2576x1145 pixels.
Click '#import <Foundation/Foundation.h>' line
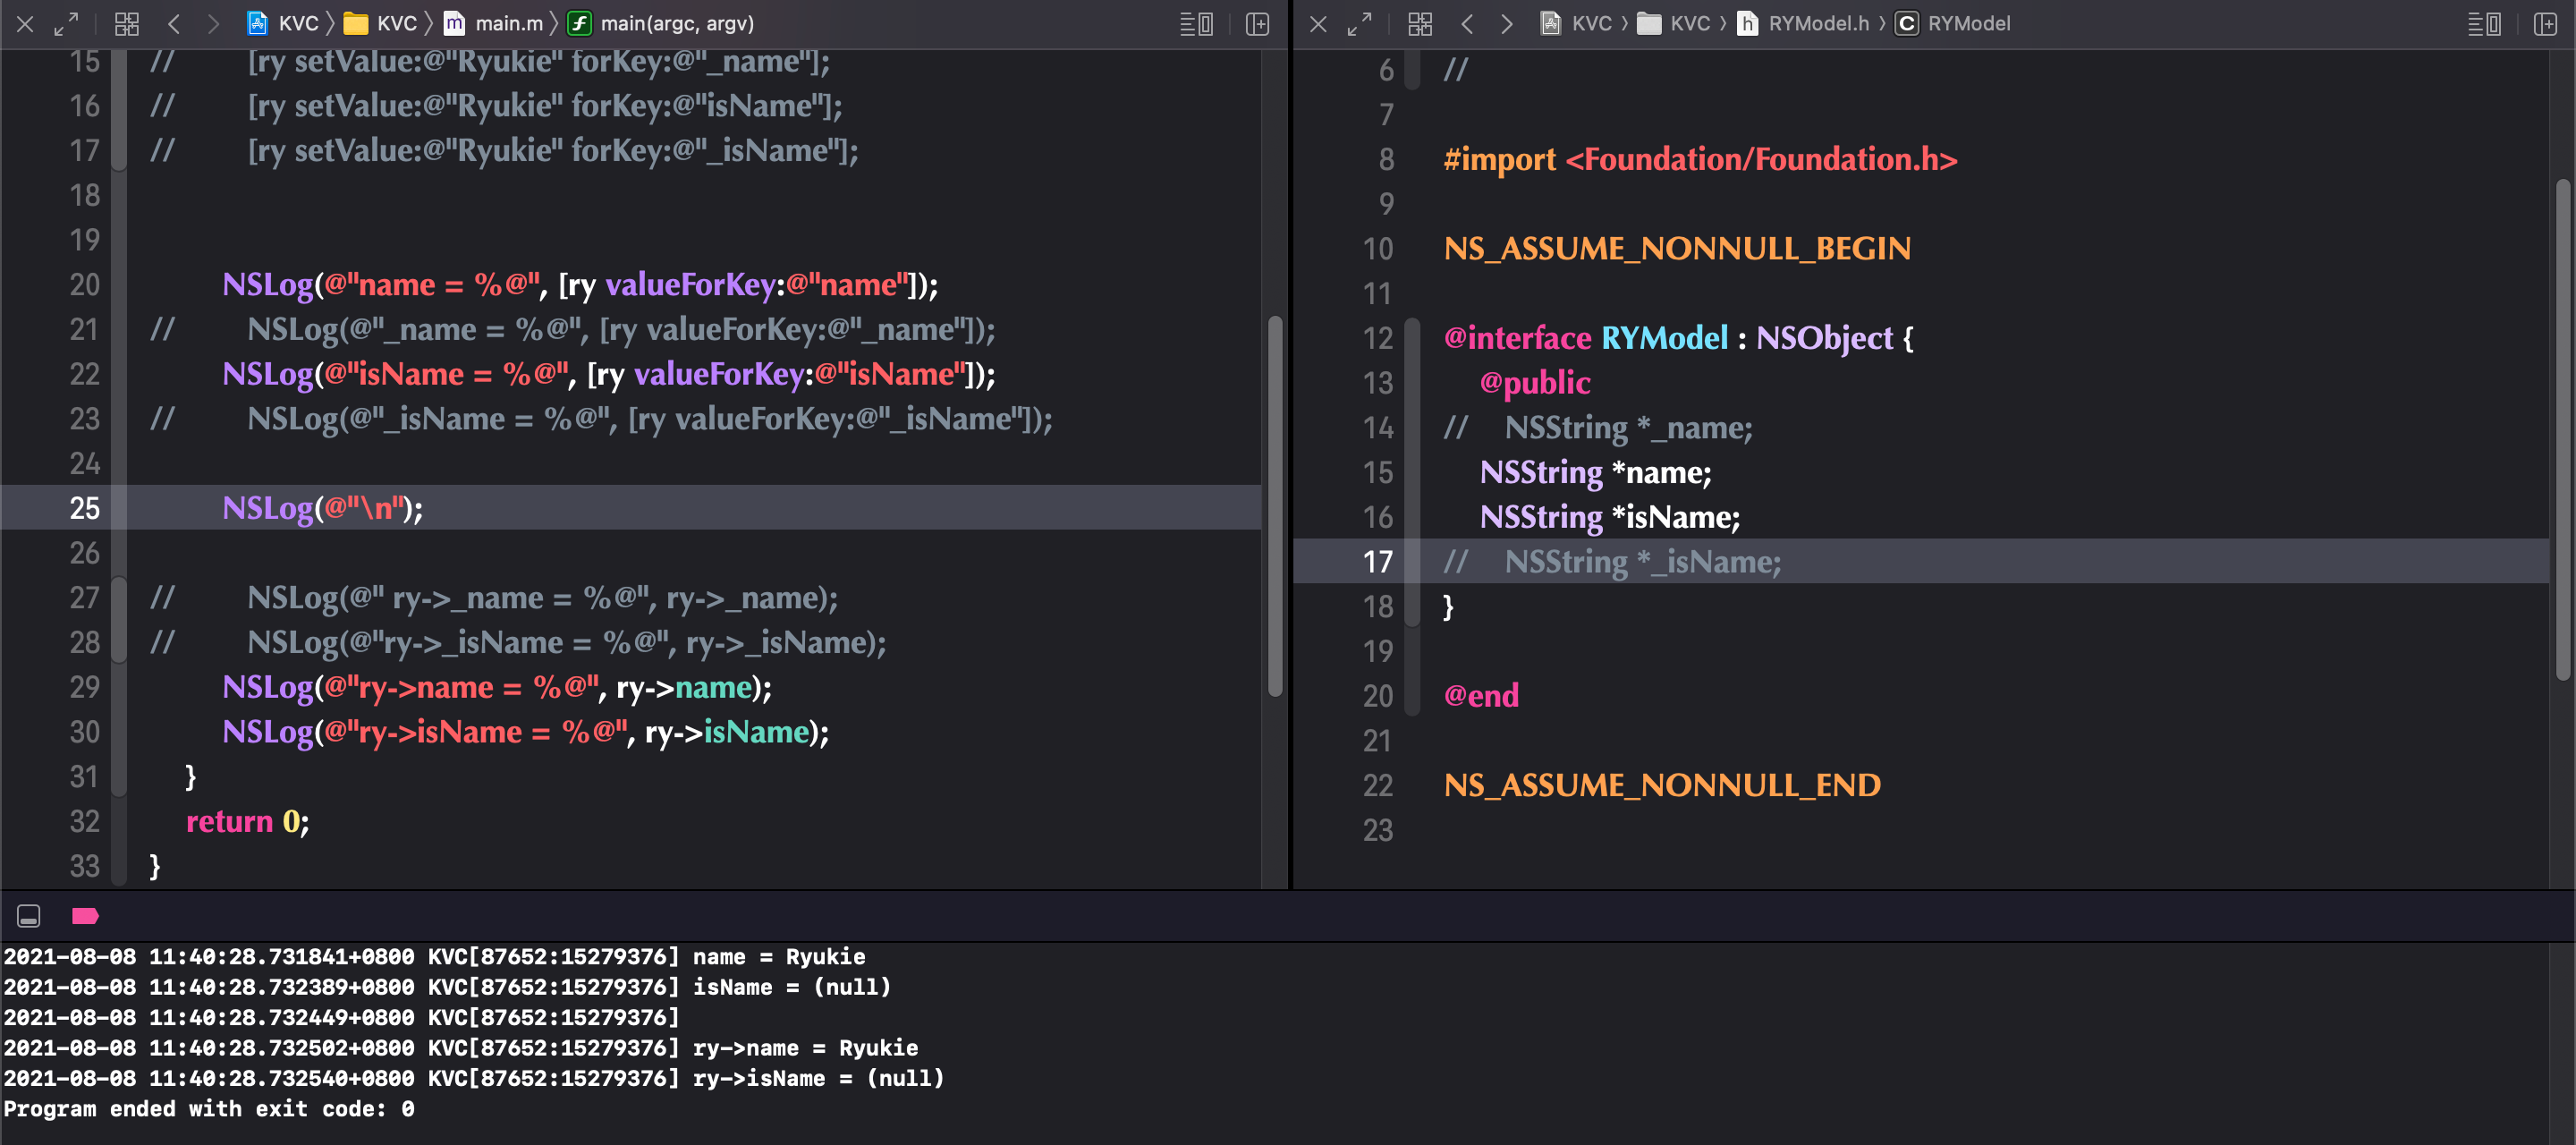click(1701, 159)
